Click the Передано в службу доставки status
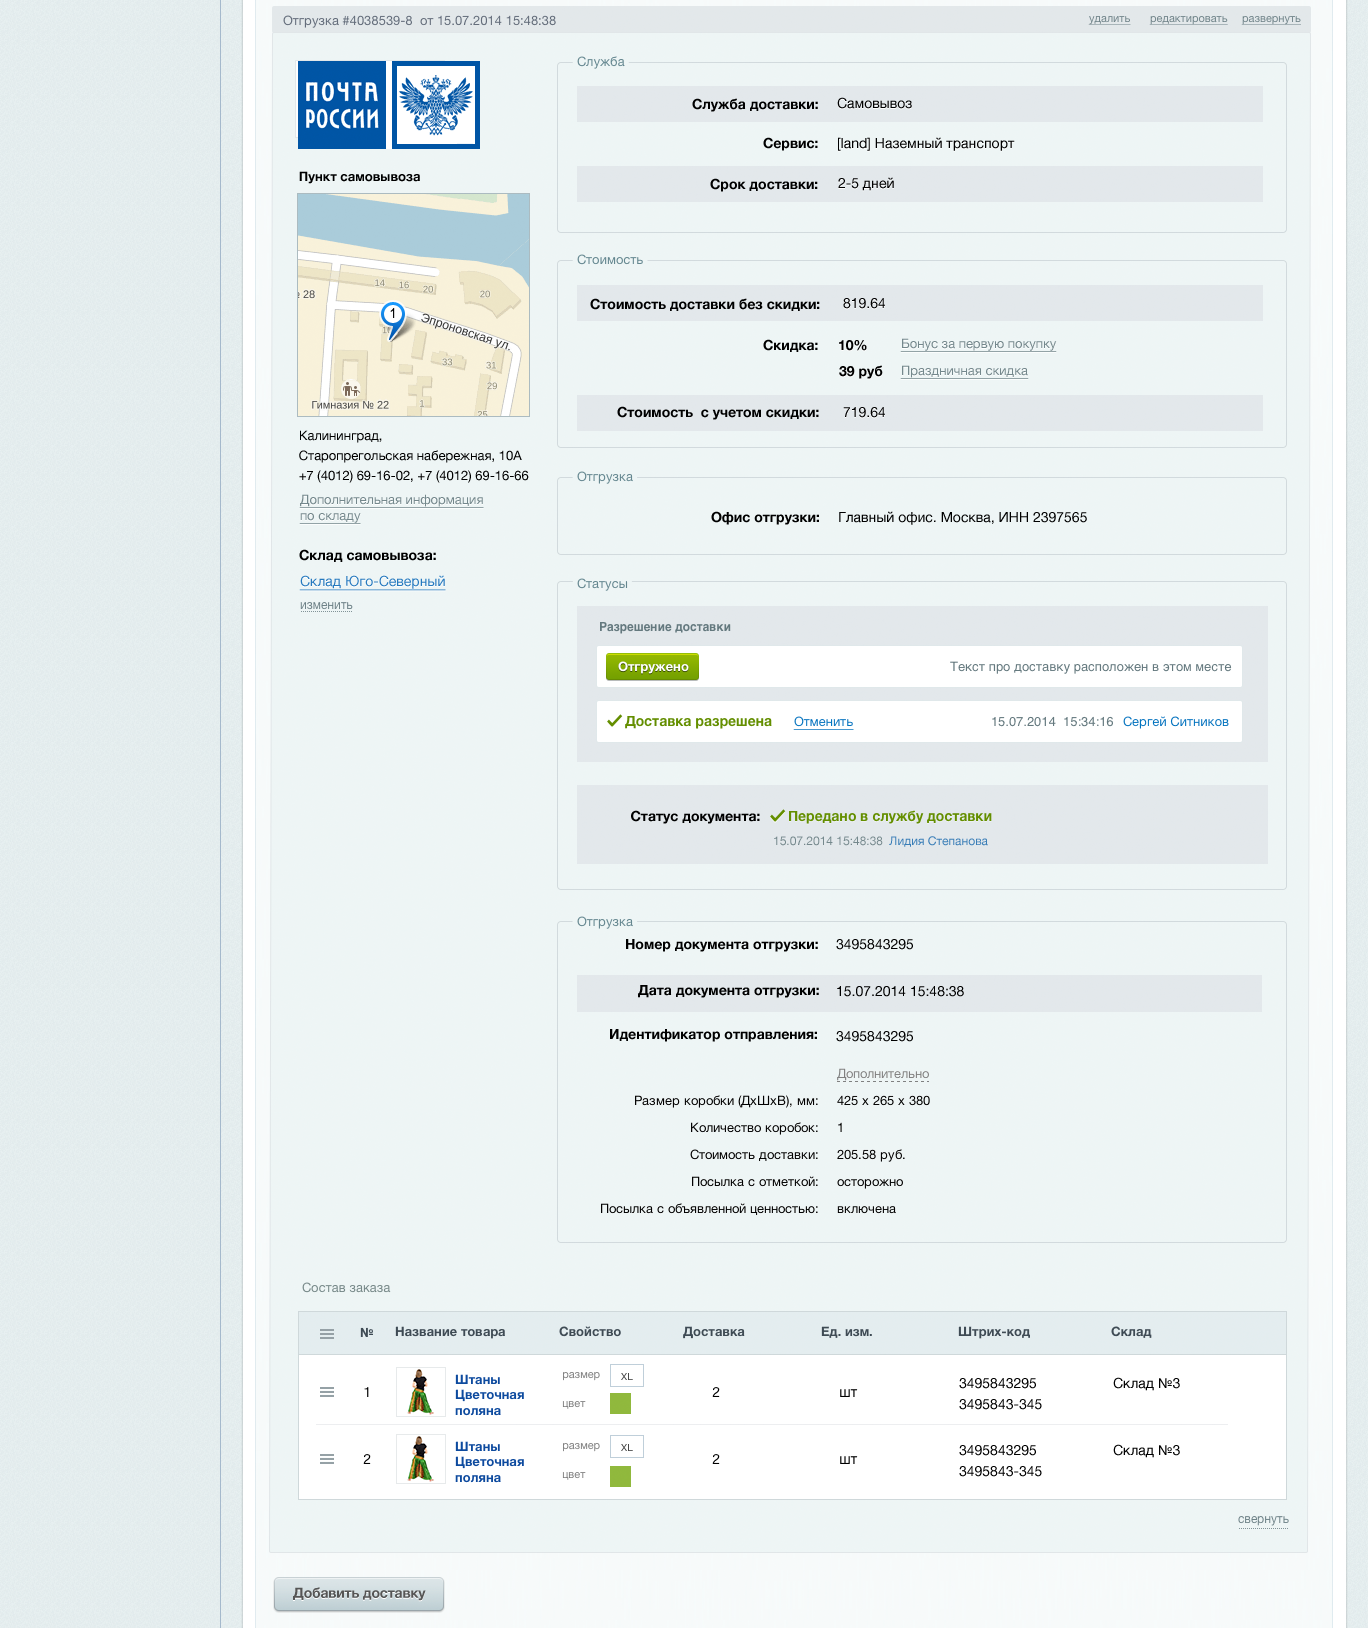 [890, 817]
